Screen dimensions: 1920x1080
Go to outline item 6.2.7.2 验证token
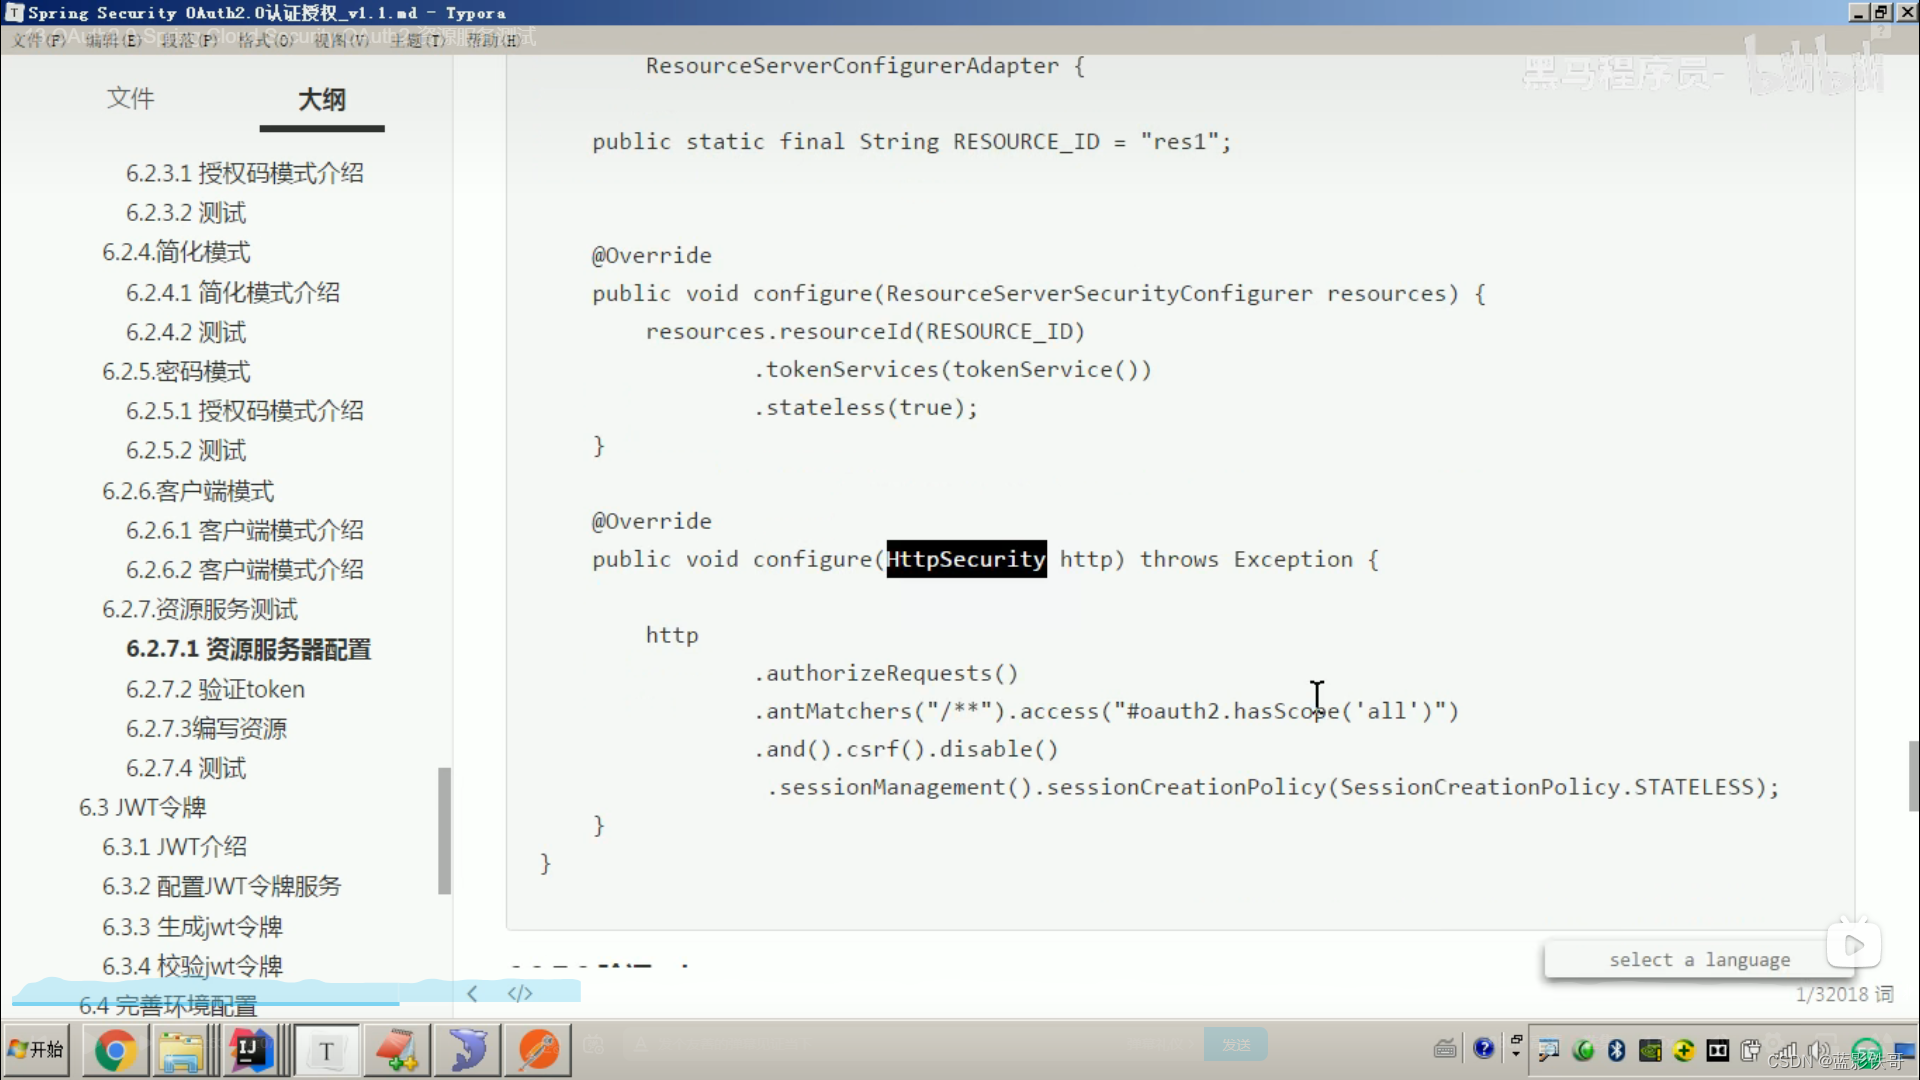tap(215, 689)
